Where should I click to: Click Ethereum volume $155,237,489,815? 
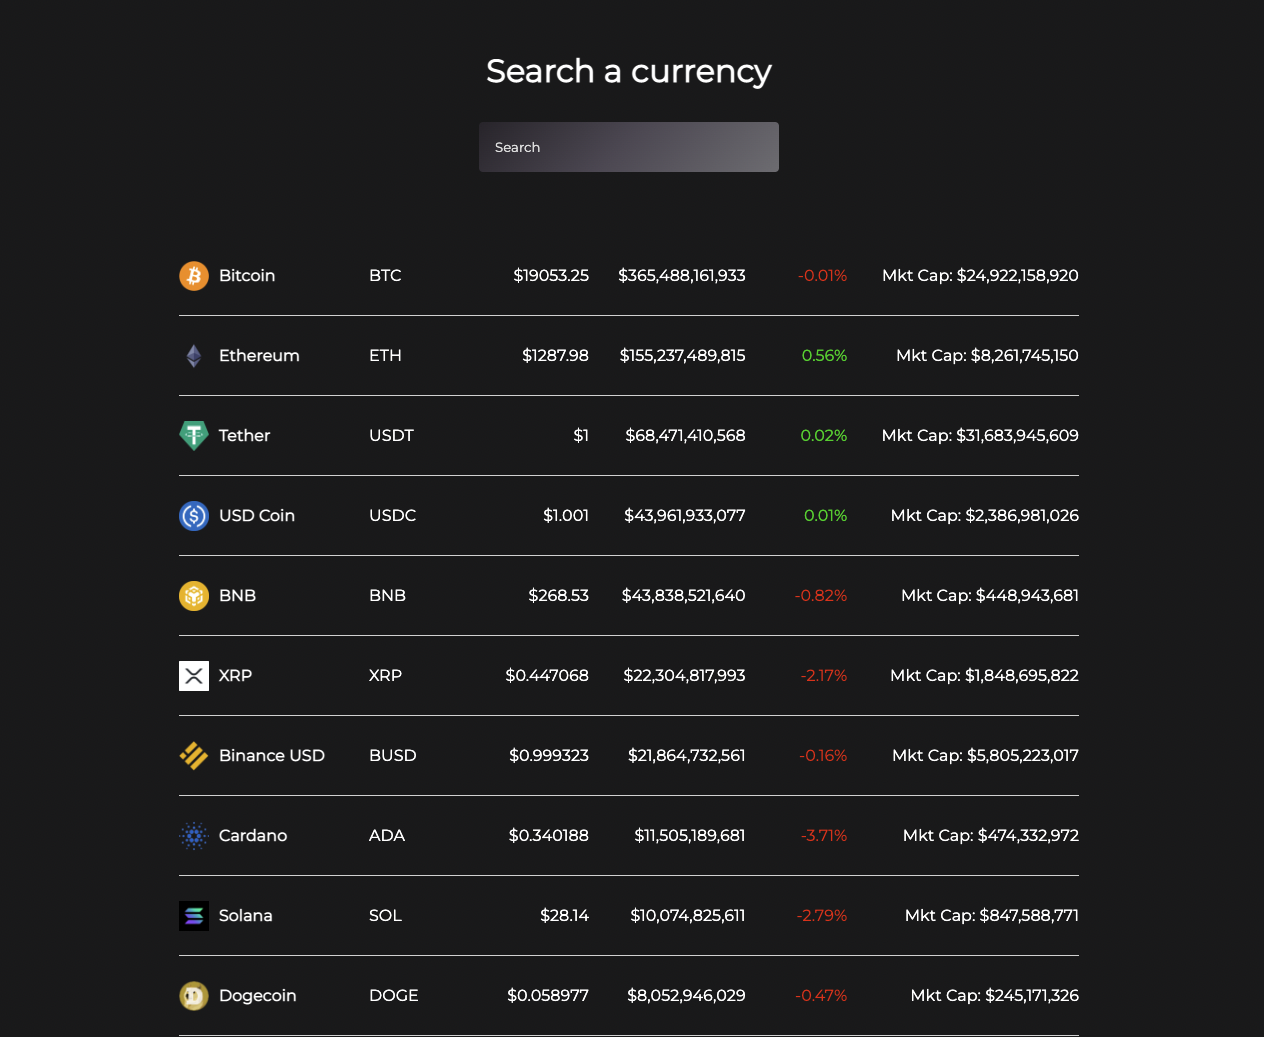coord(683,356)
